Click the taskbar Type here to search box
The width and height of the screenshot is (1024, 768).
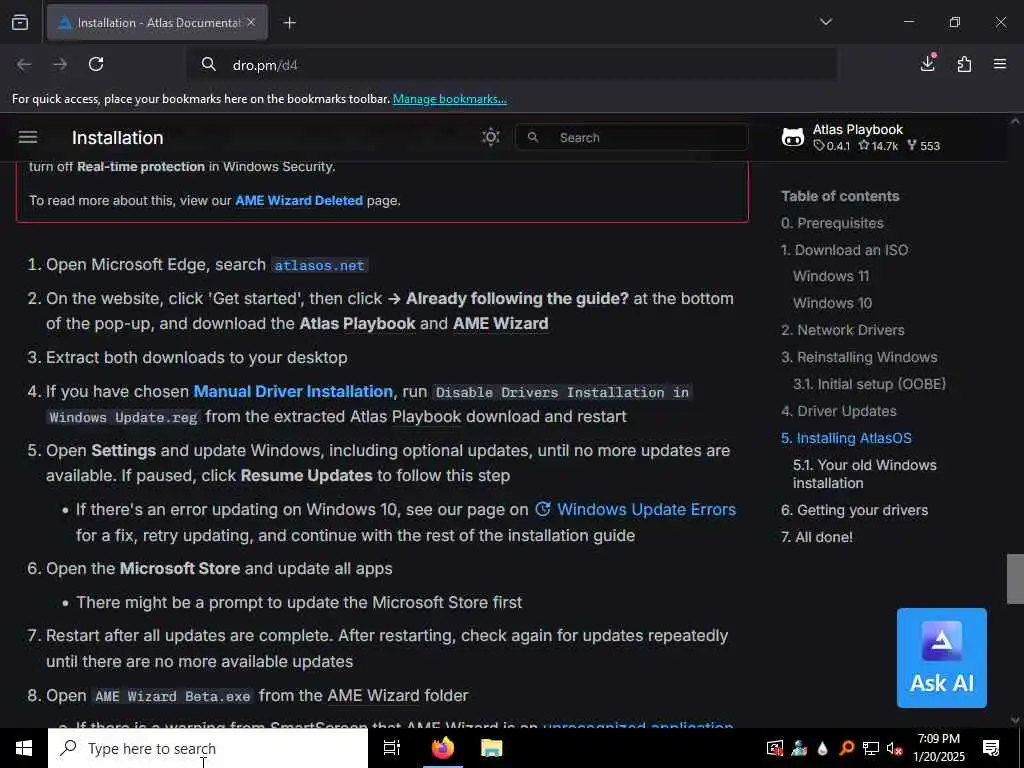208,748
